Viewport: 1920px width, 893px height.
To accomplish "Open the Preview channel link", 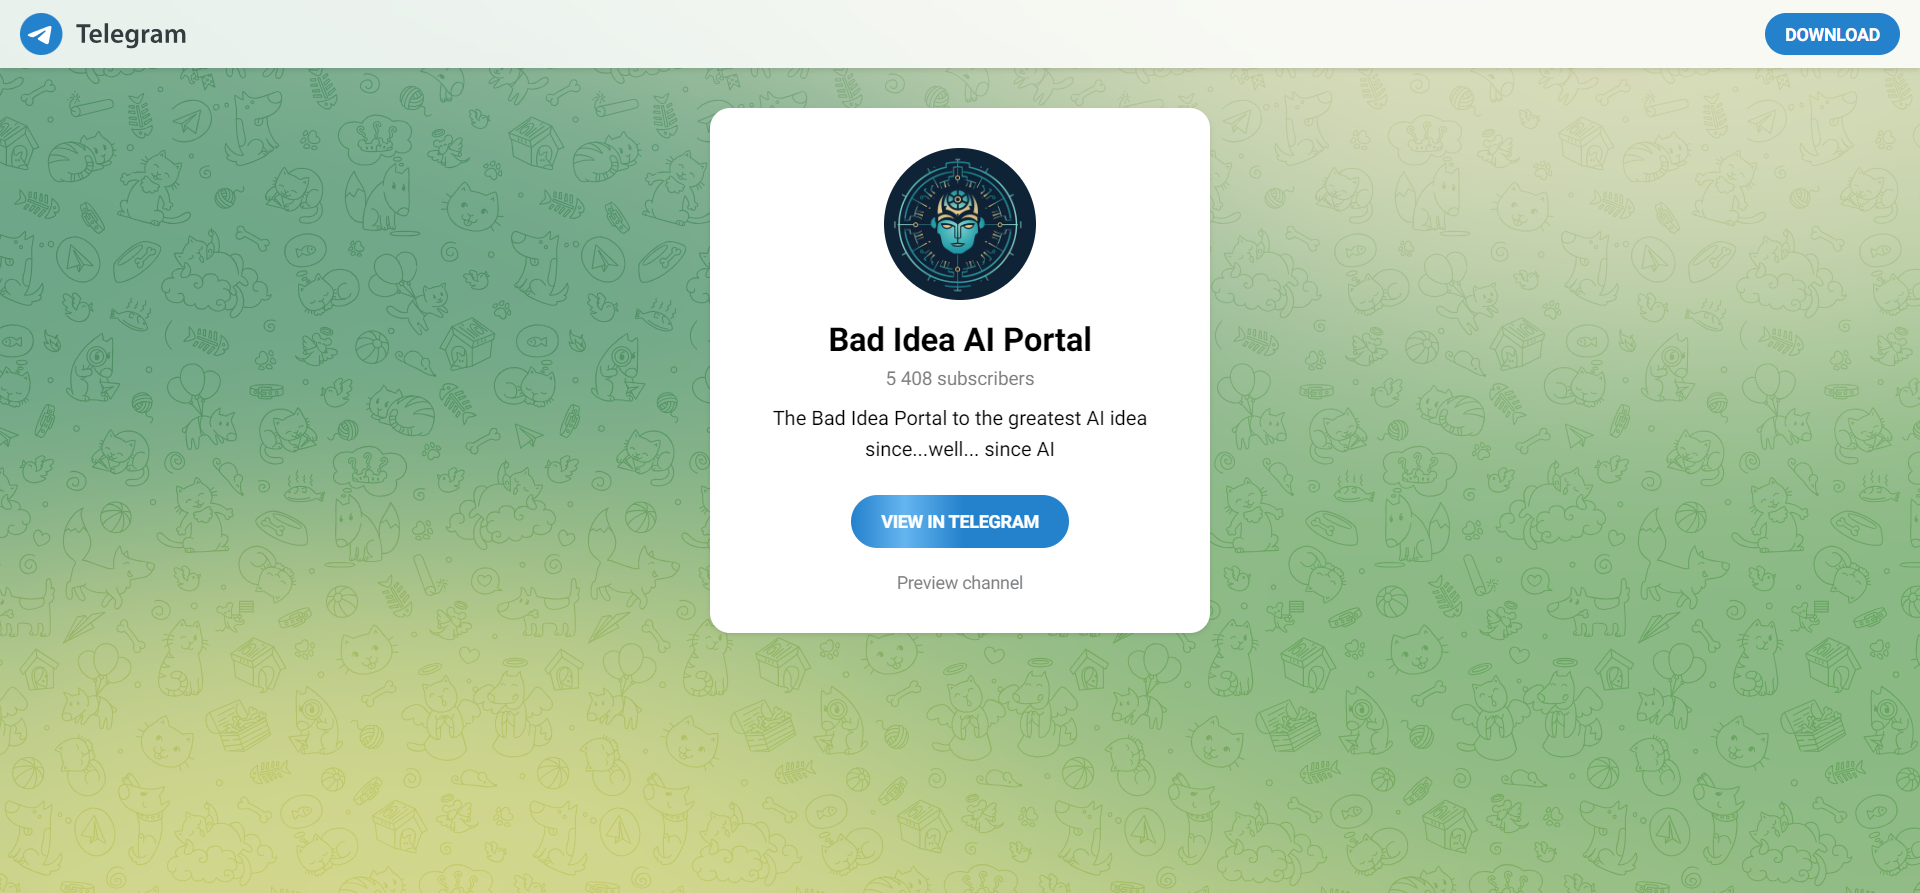I will tap(960, 583).
